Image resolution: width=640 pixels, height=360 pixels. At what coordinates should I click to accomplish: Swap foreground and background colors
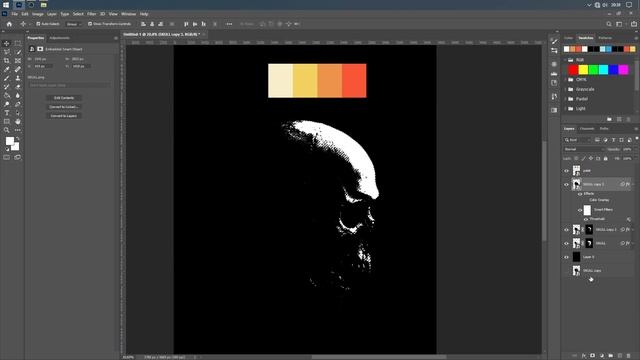(x=18, y=139)
